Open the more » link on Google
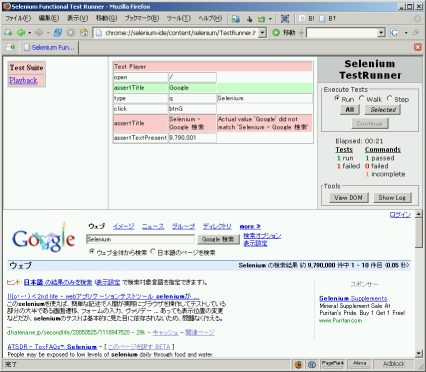 pos(250,227)
